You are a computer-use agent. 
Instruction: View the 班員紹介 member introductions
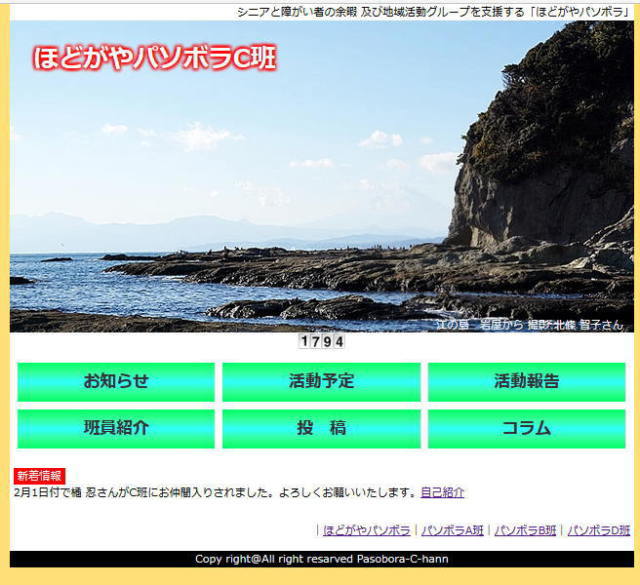tap(116, 428)
